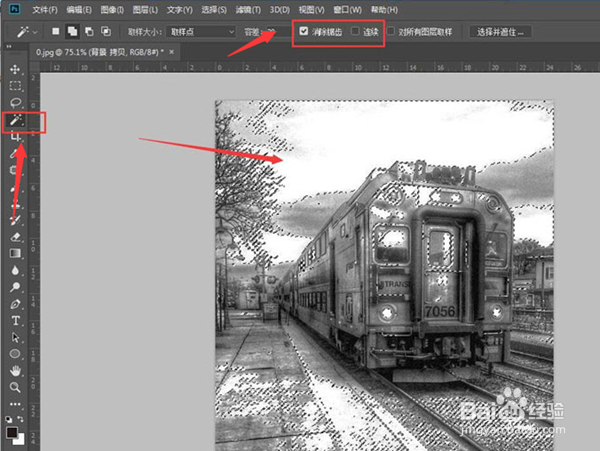This screenshot has width=600, height=451.
Task: Select the Pen tool
Action: coord(15,304)
